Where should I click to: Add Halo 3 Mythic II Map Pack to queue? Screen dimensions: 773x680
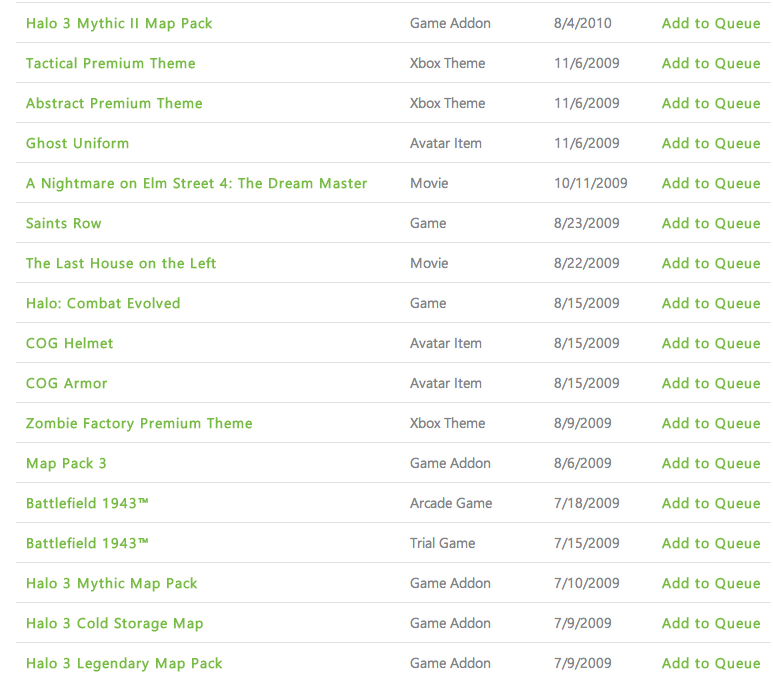(711, 23)
